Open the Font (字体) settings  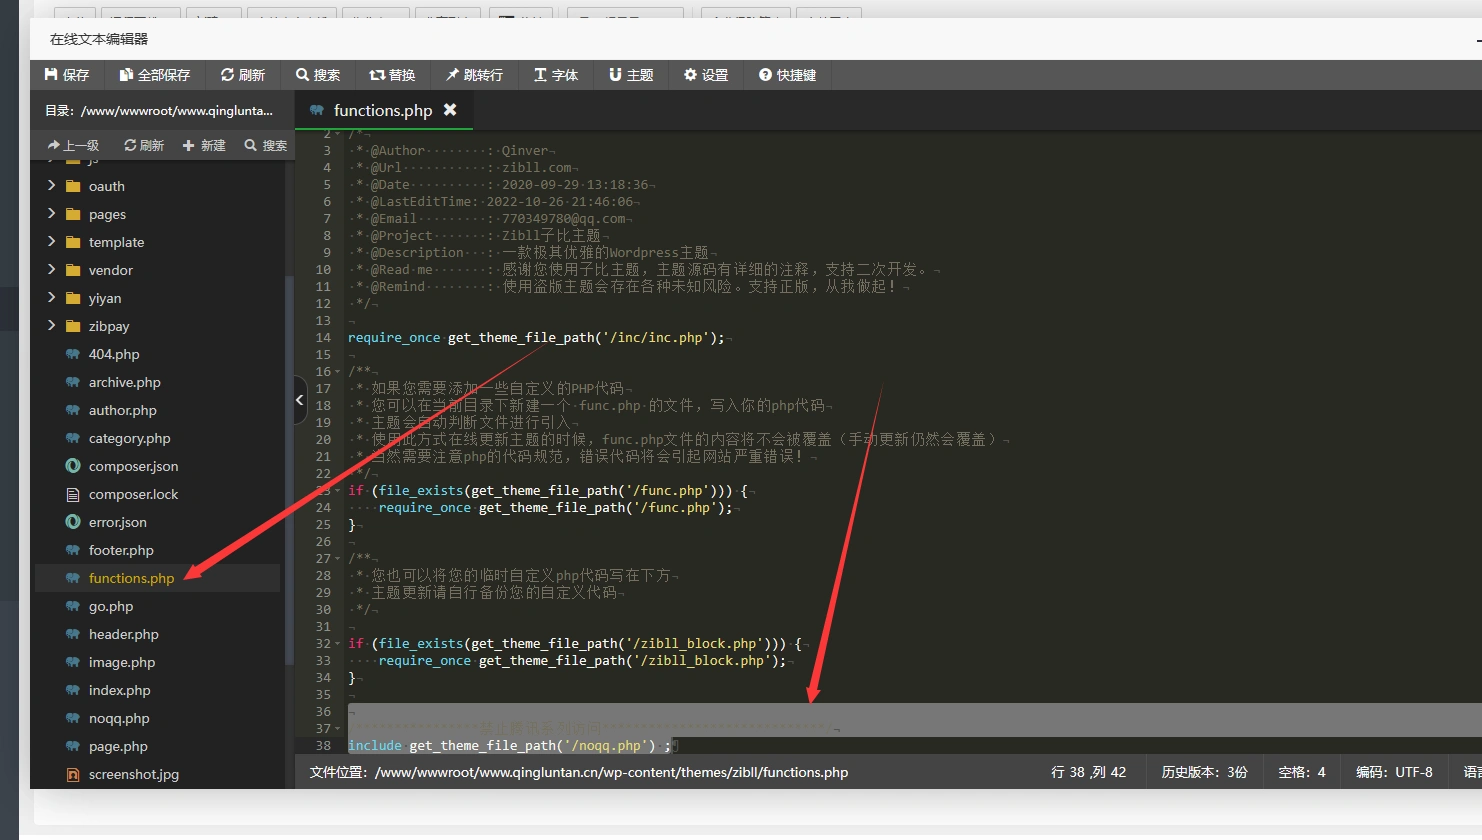556,75
